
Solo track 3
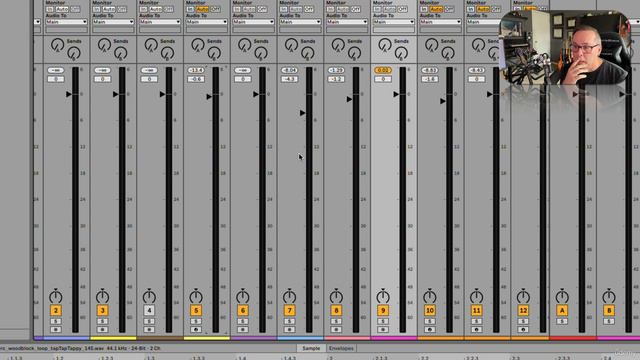[x=102, y=322]
